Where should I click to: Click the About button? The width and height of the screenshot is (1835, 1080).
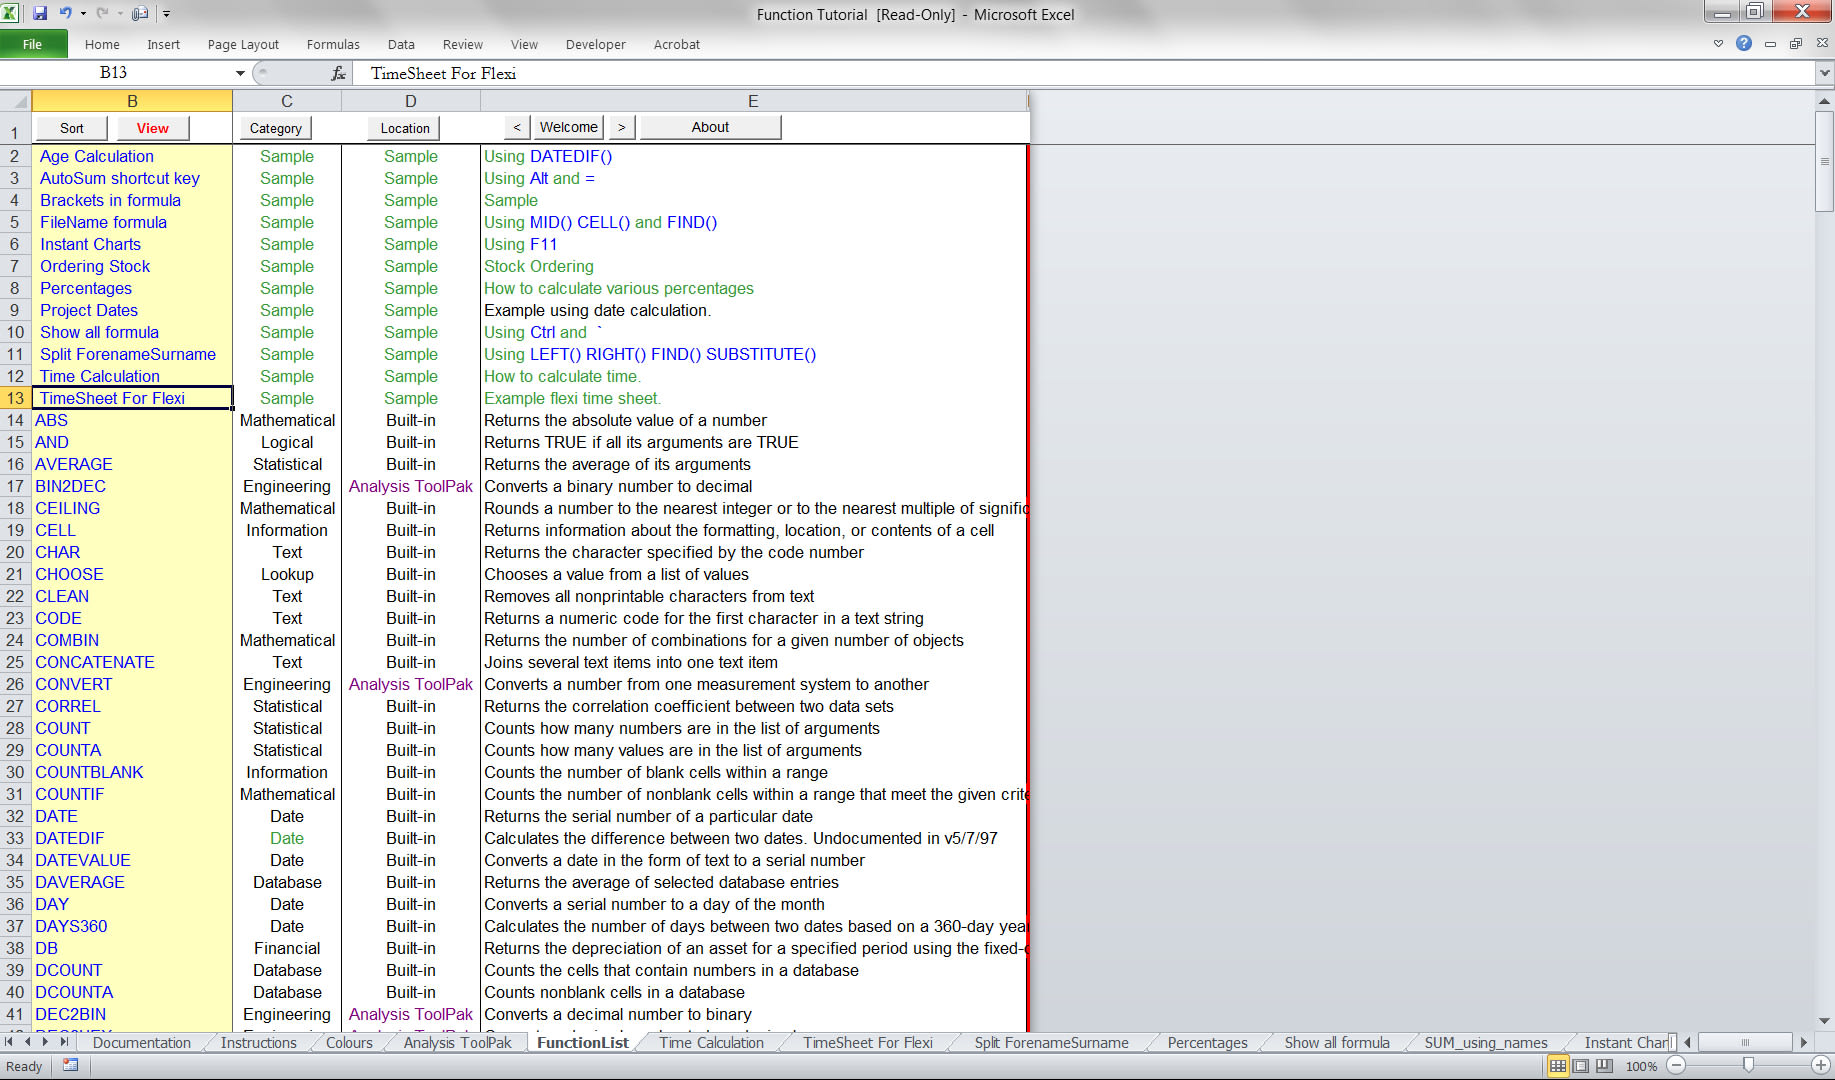coord(710,127)
